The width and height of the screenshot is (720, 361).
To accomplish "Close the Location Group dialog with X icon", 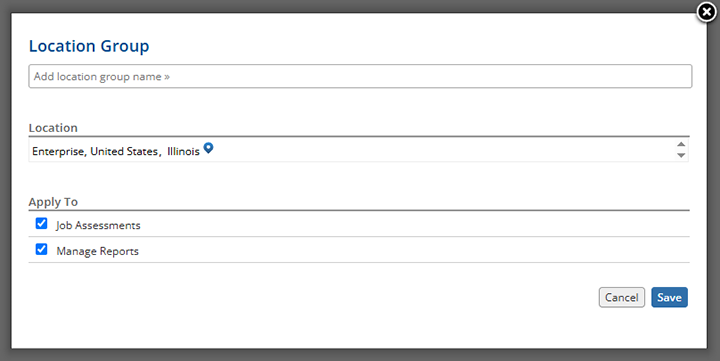I will tap(706, 12).
